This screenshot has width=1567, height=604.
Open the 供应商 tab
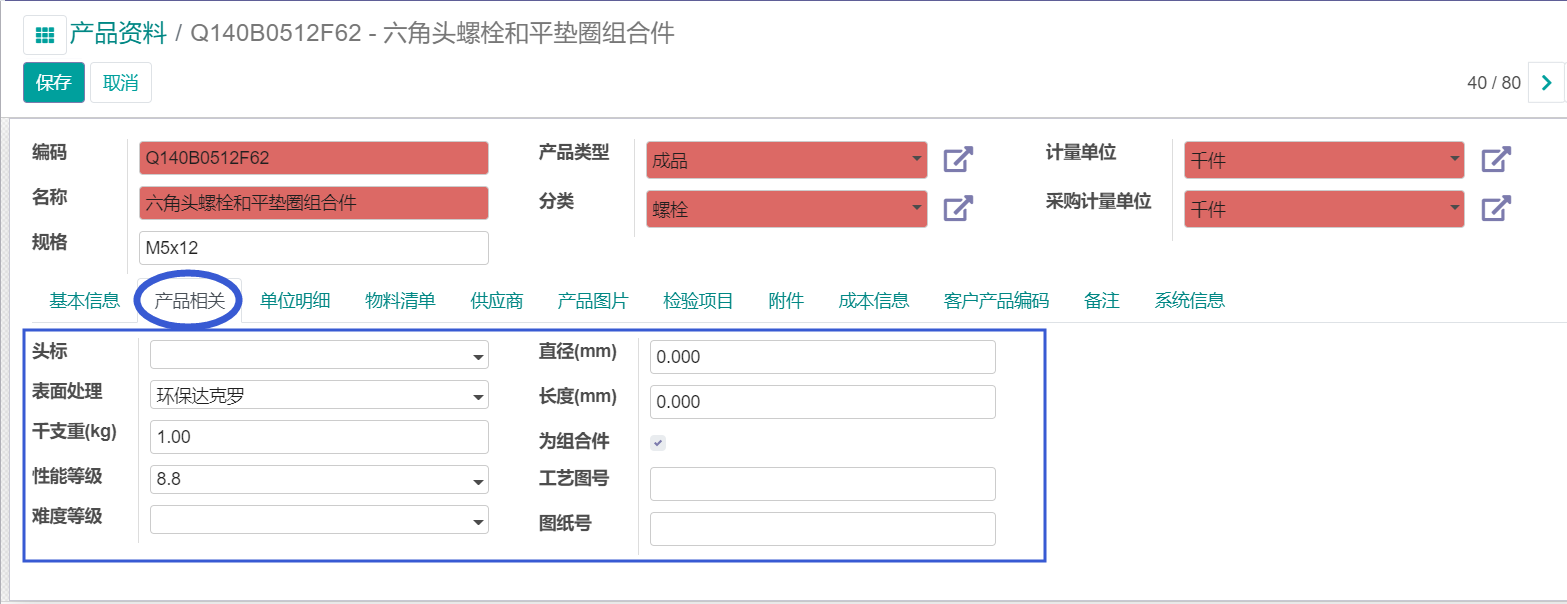click(x=497, y=301)
